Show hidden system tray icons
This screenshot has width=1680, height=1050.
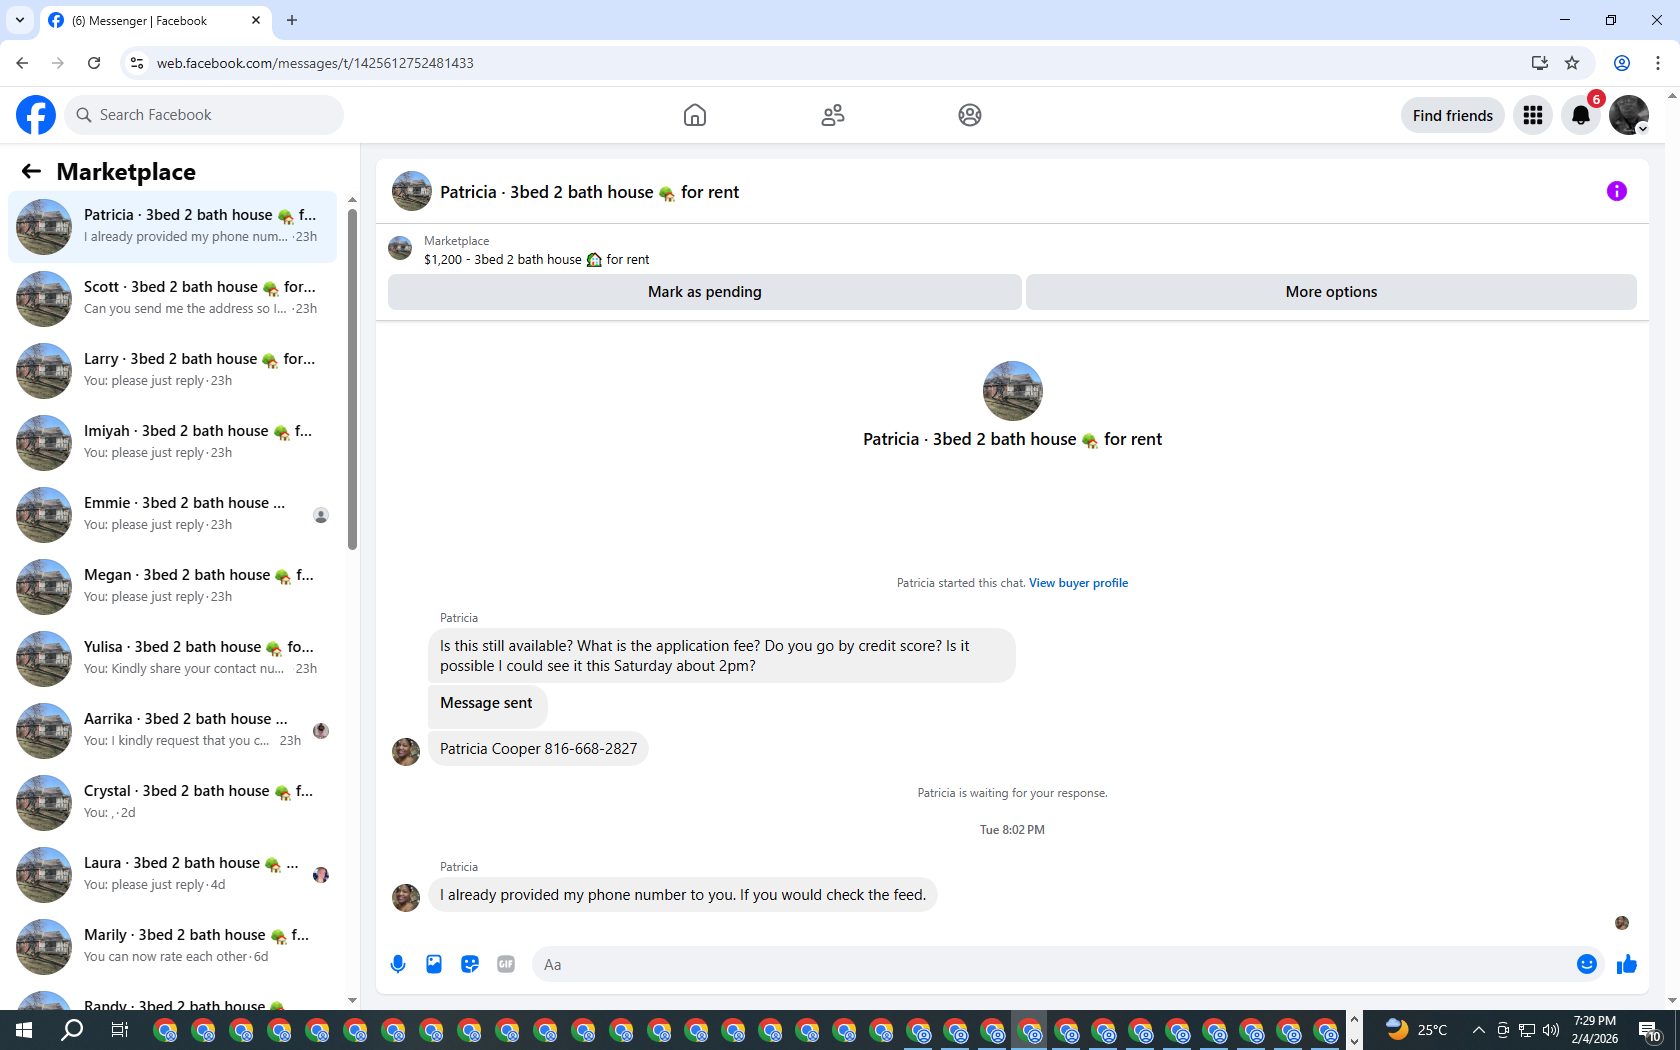[x=1478, y=1030]
